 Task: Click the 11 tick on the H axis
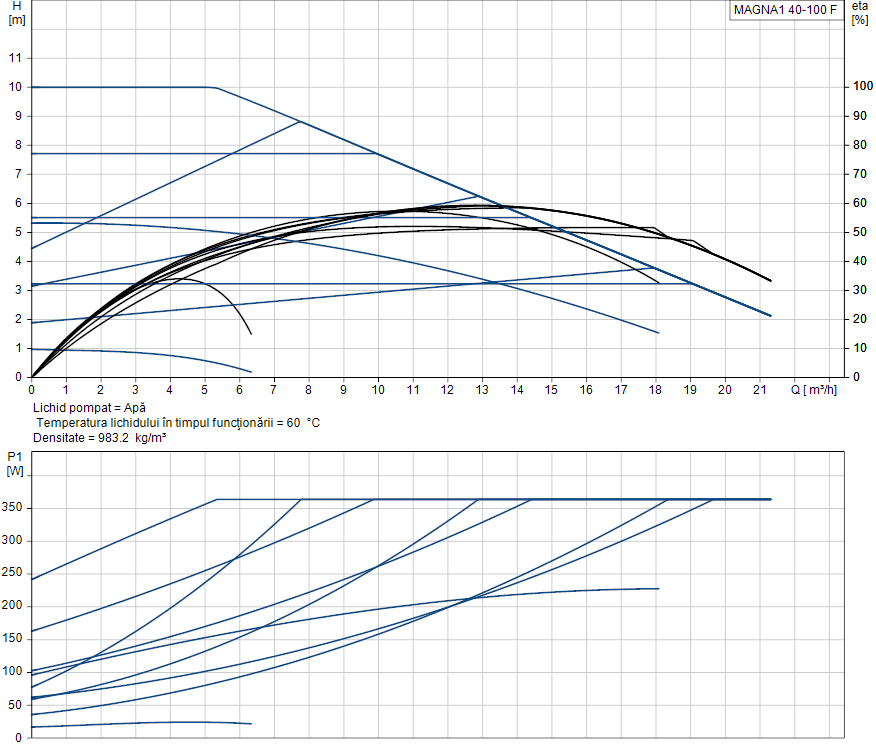pos(15,58)
